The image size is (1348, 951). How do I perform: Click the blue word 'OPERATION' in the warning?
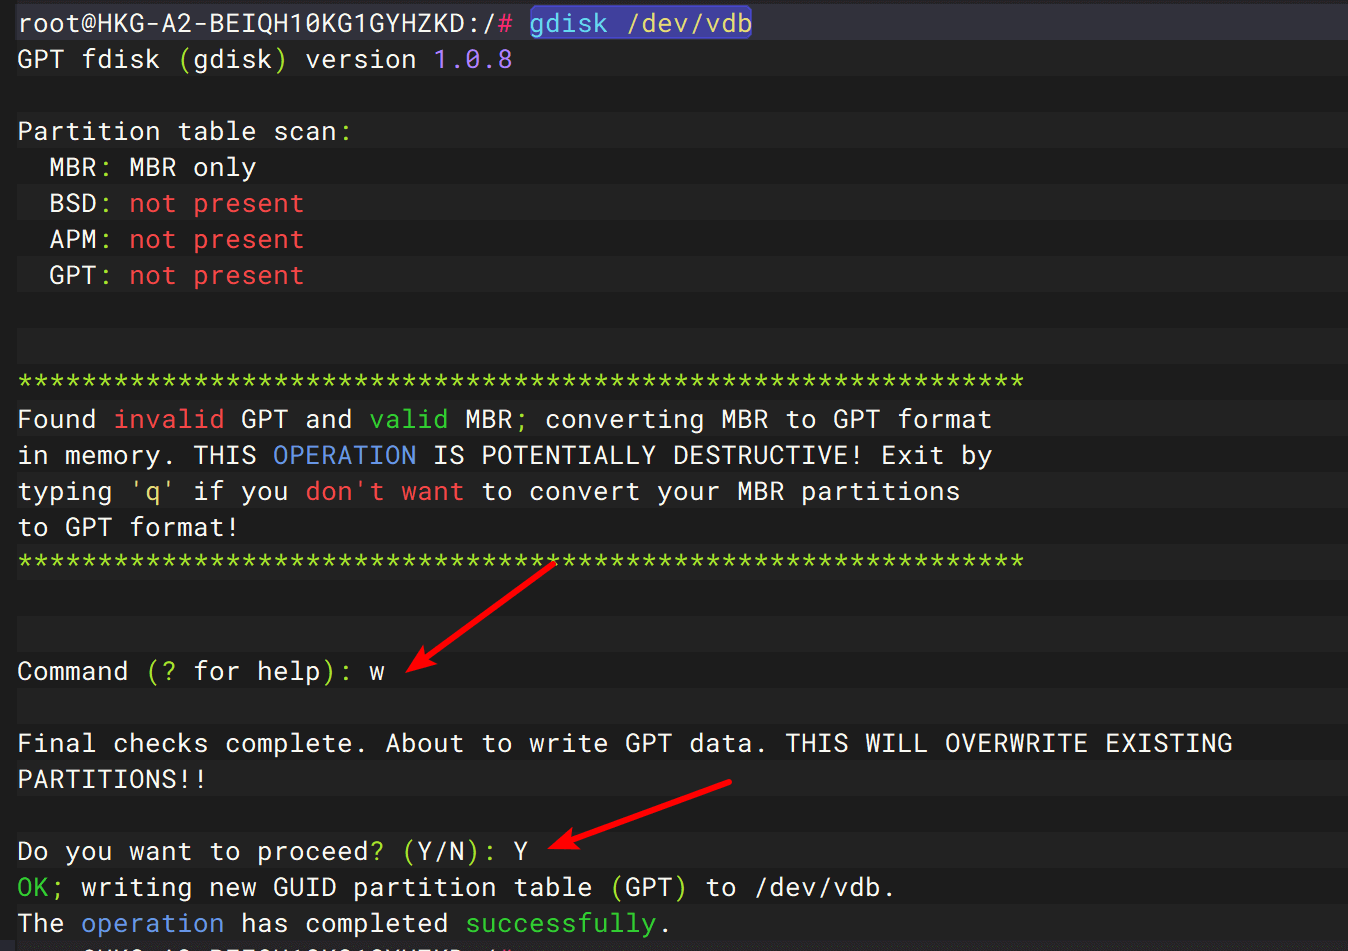[344, 456]
